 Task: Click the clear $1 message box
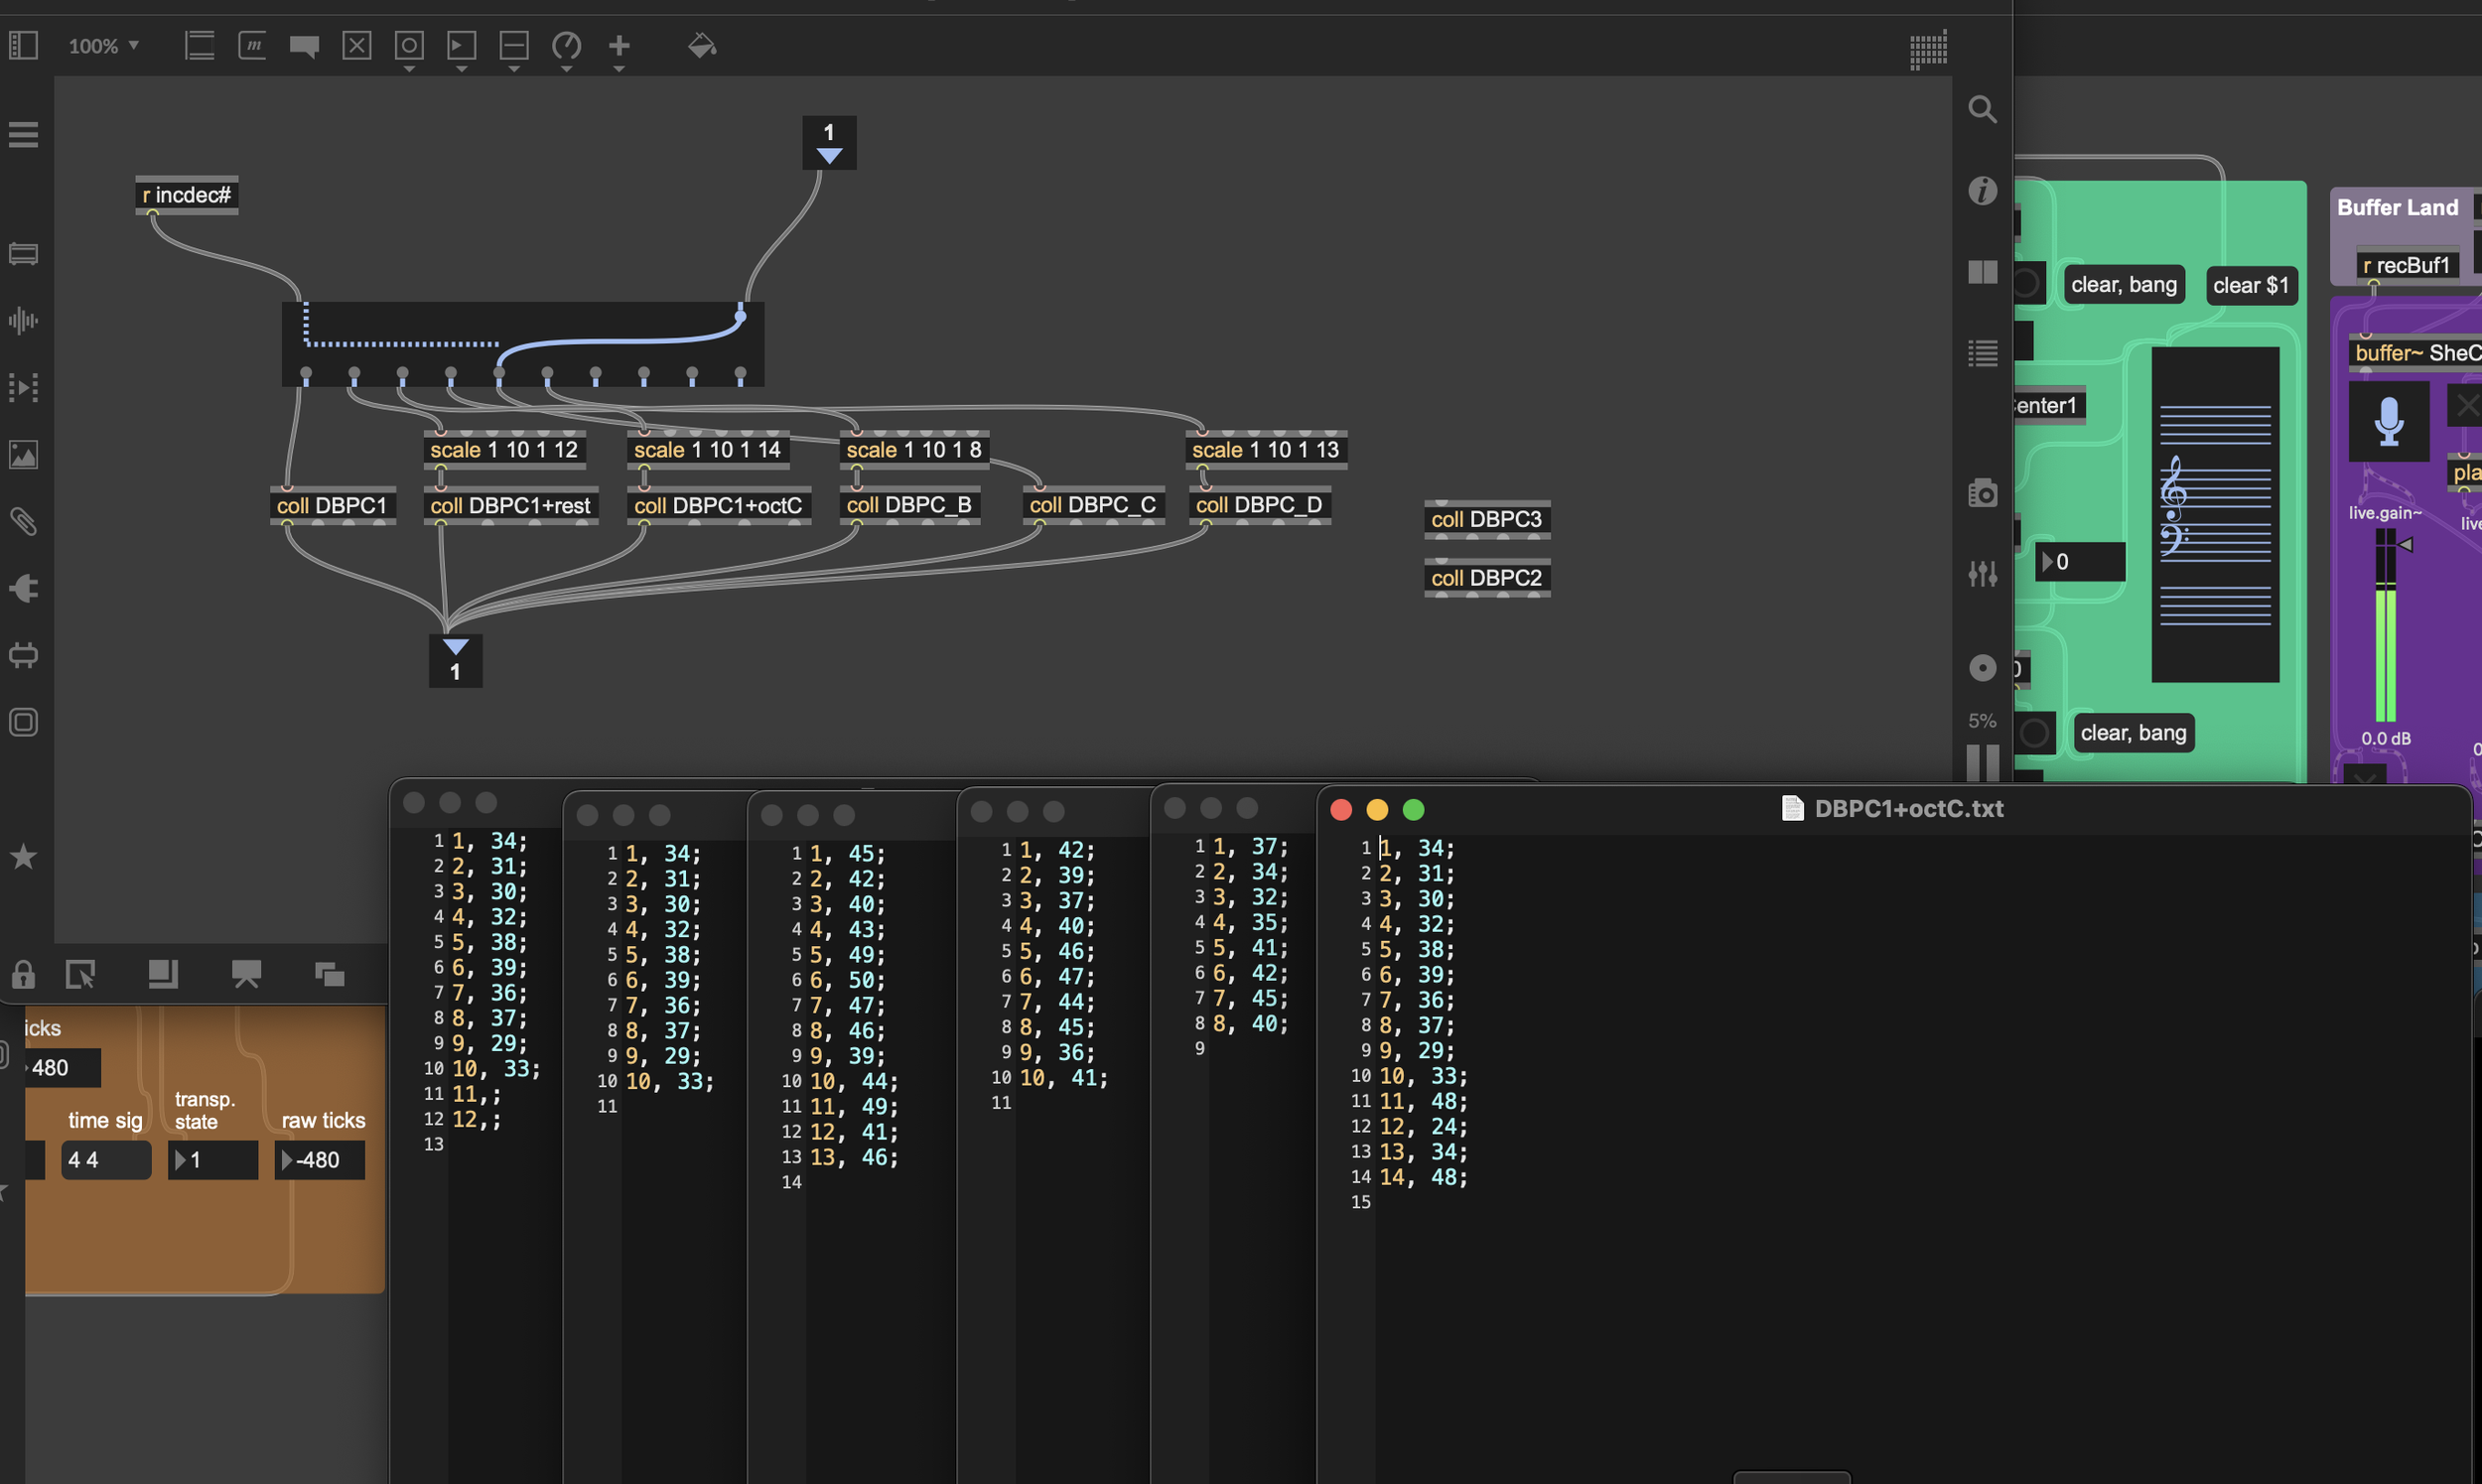click(x=2250, y=286)
